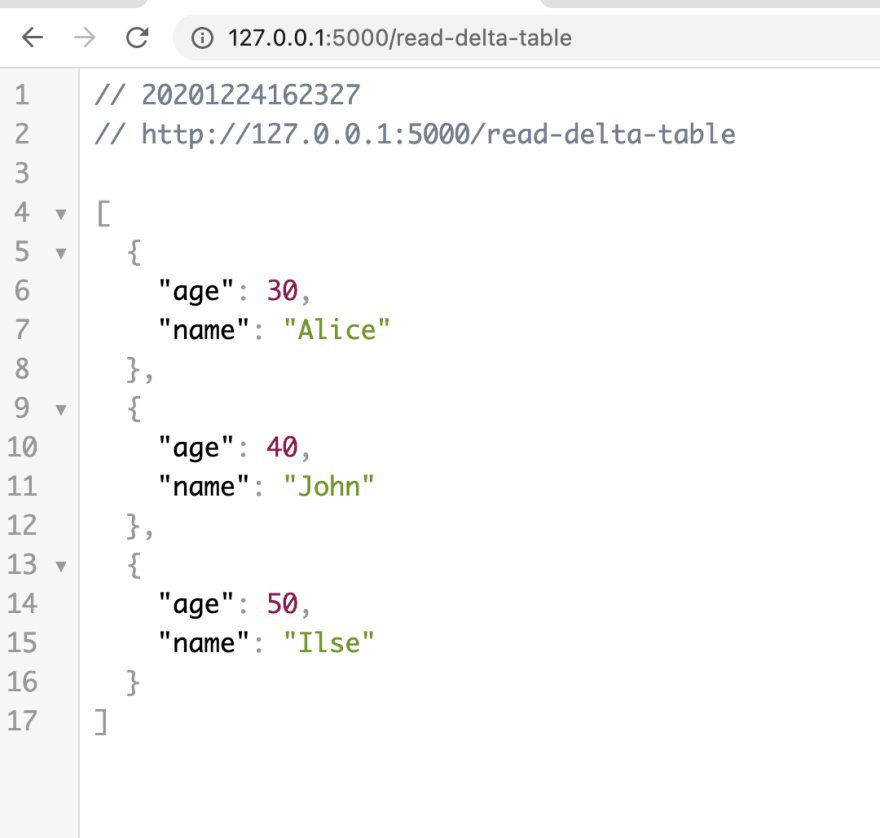This screenshot has height=838, width=880.
Task: Collapse the root array on line 4
Action: click(61, 214)
